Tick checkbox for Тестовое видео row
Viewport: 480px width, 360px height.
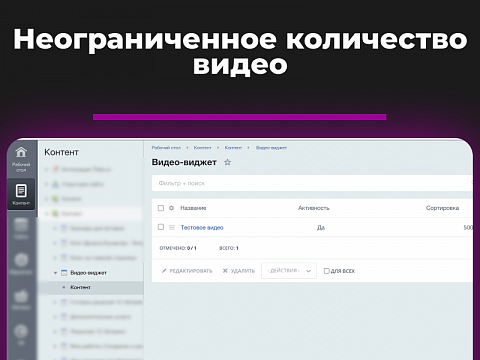click(161, 227)
